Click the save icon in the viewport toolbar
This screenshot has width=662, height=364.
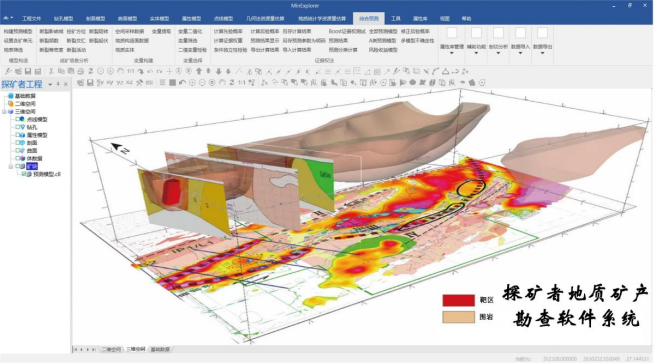point(90,83)
